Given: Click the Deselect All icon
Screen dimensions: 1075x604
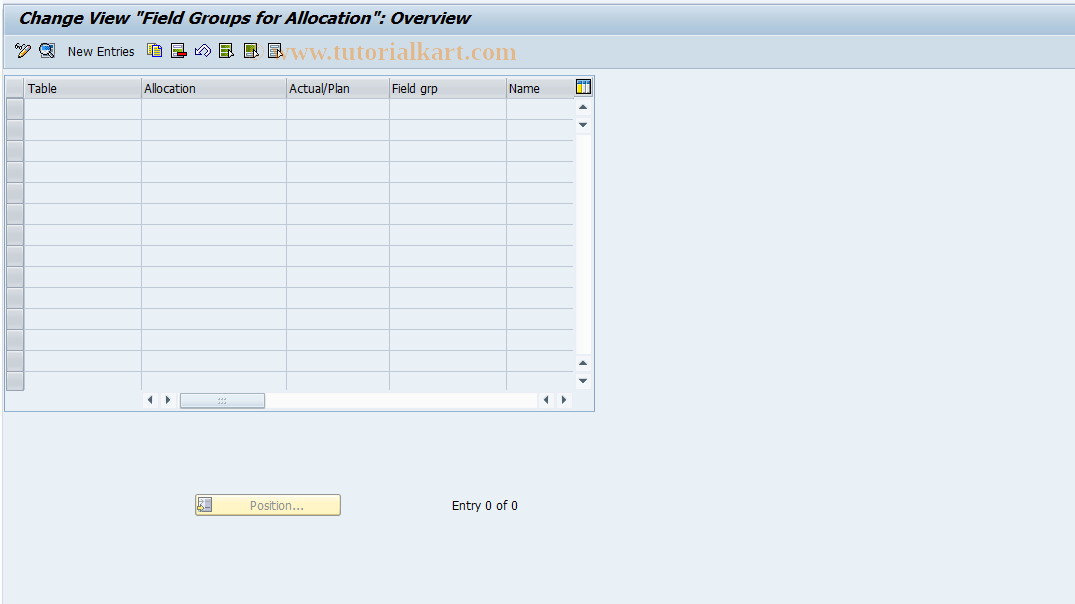Looking at the screenshot, I should tap(275, 51).
